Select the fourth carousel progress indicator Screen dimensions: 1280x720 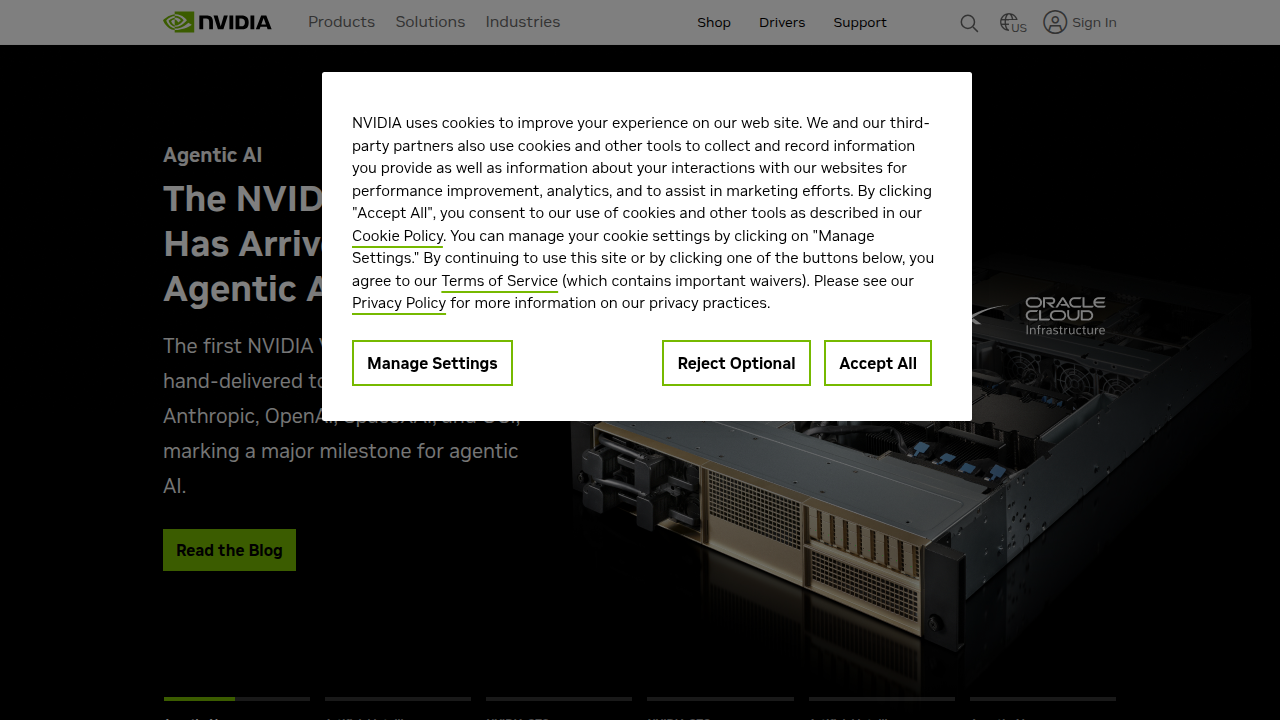click(720, 699)
